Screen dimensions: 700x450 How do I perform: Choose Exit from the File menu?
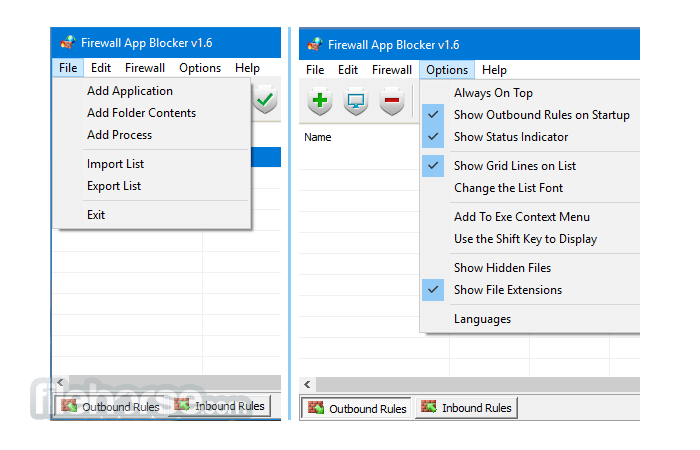pyautogui.click(x=152, y=215)
